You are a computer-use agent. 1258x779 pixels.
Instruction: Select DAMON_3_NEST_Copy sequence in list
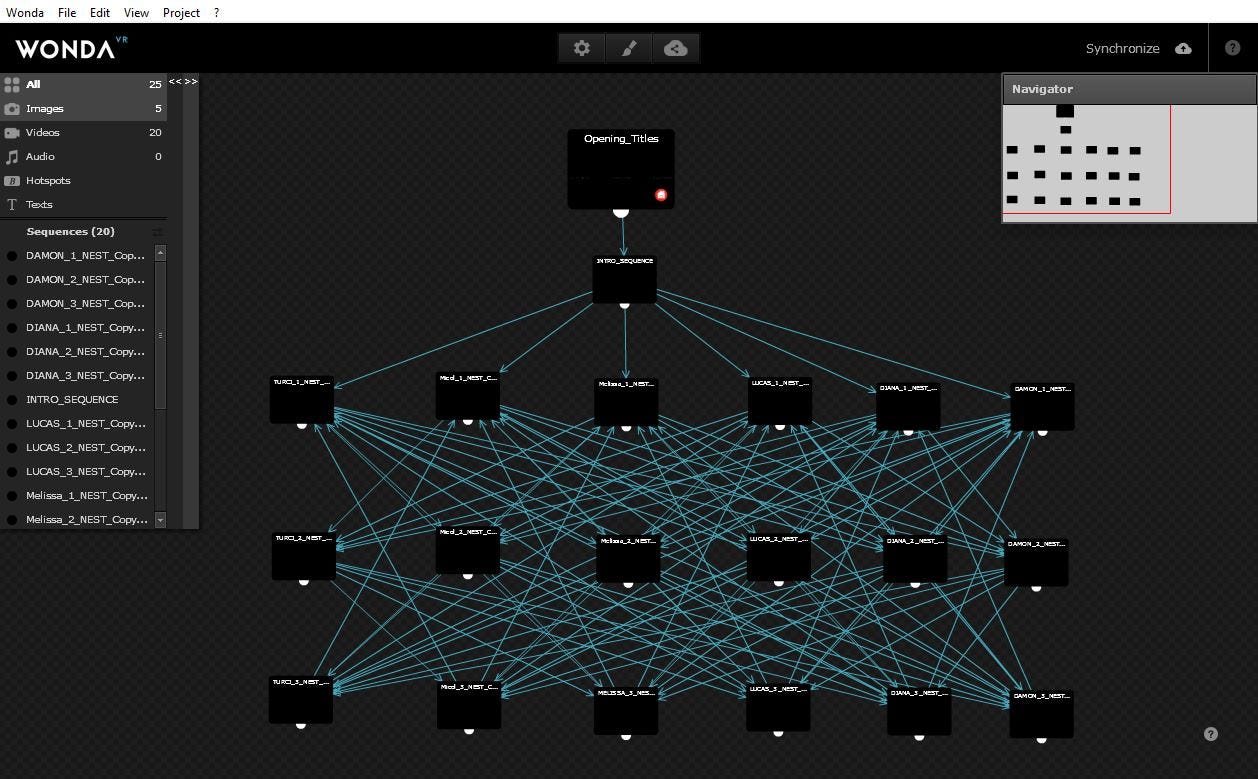77,303
